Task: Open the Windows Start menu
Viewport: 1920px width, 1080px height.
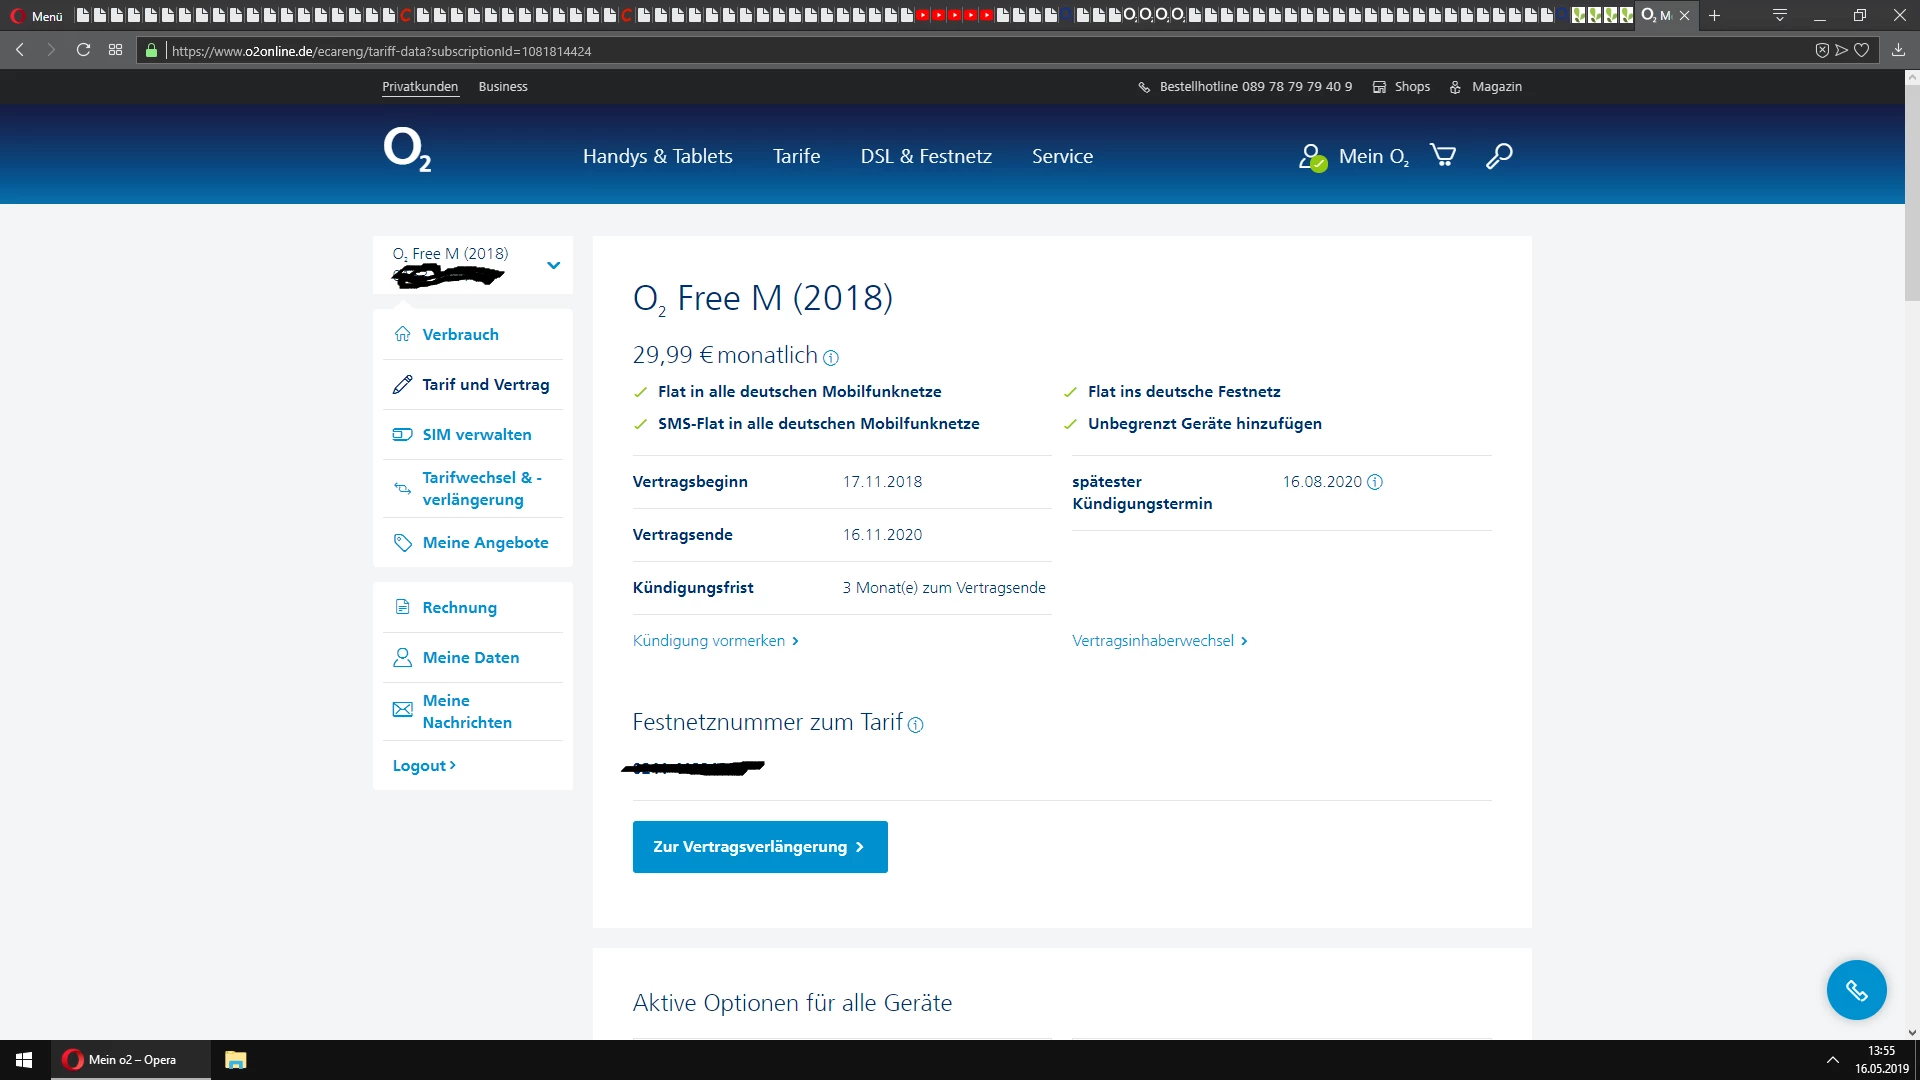Action: (24, 1060)
